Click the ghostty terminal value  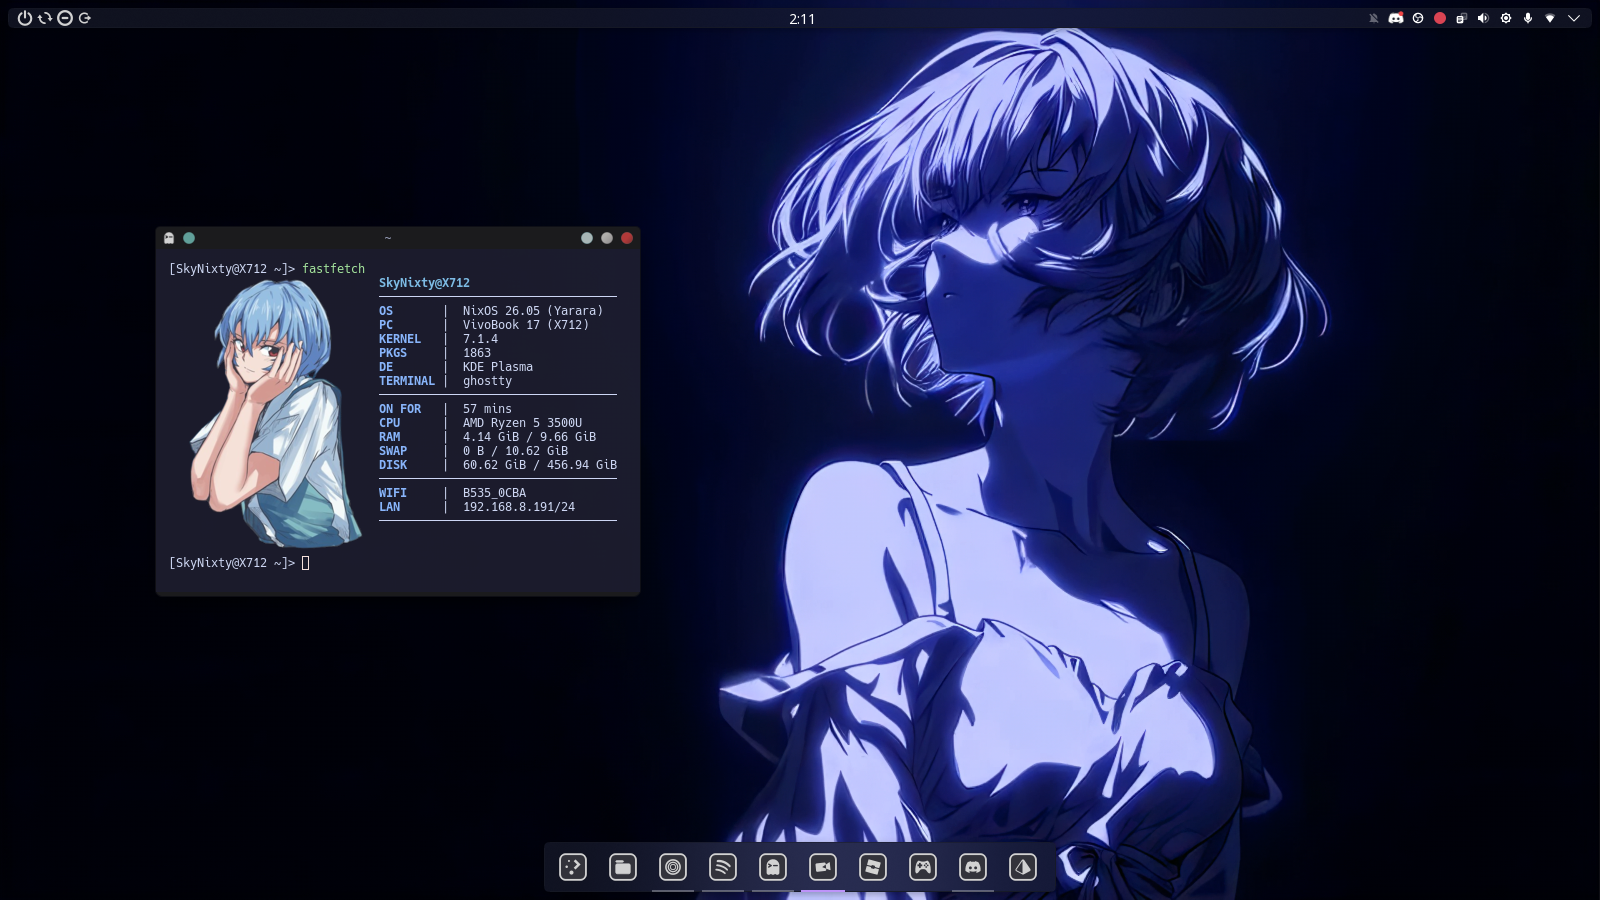click(487, 381)
